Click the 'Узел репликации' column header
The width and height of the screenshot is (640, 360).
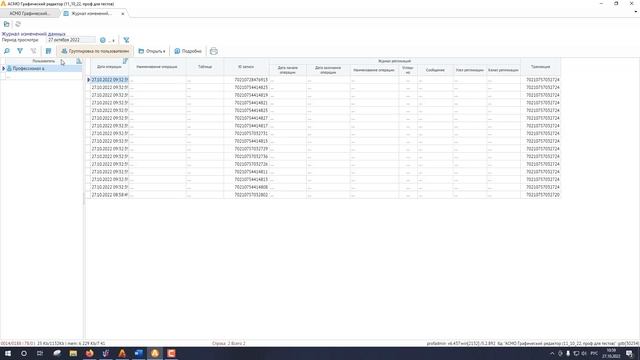tap(470, 70)
